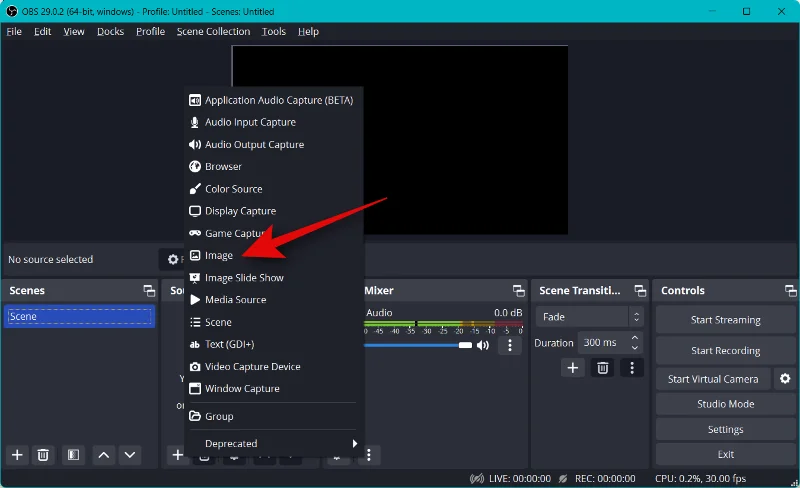
Task: Select Game Capture source entry
Action: point(273,233)
